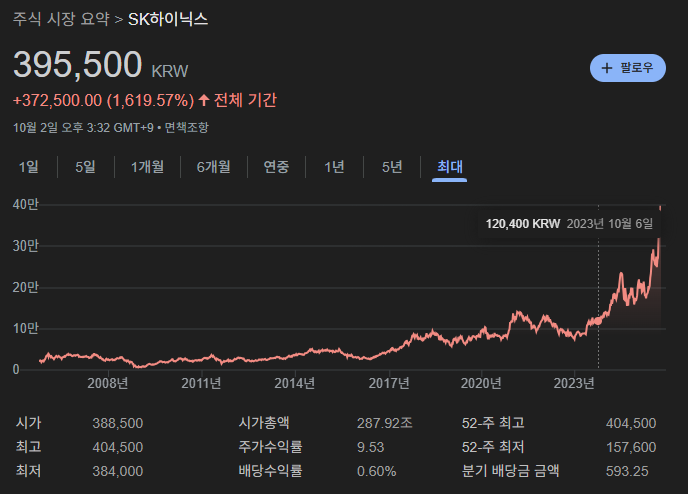This screenshot has height=494, width=688.
Task: Click the 52-주 최저 value 157,600
Action: [631, 447]
